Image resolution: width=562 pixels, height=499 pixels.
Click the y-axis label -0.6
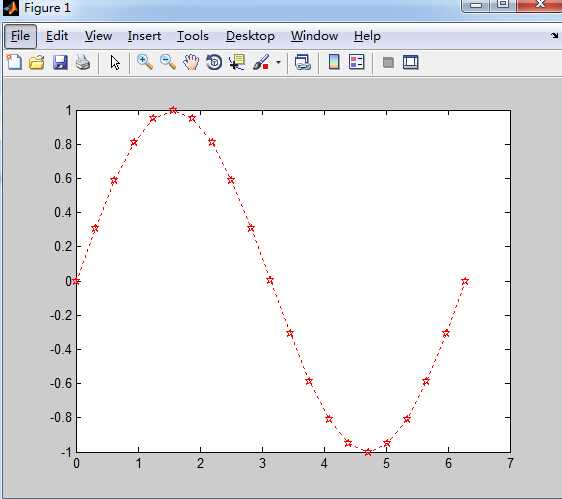coord(61,383)
